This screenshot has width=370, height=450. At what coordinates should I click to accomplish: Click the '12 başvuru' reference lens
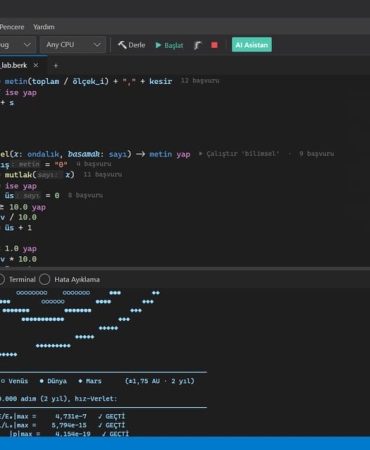[x=200, y=81]
